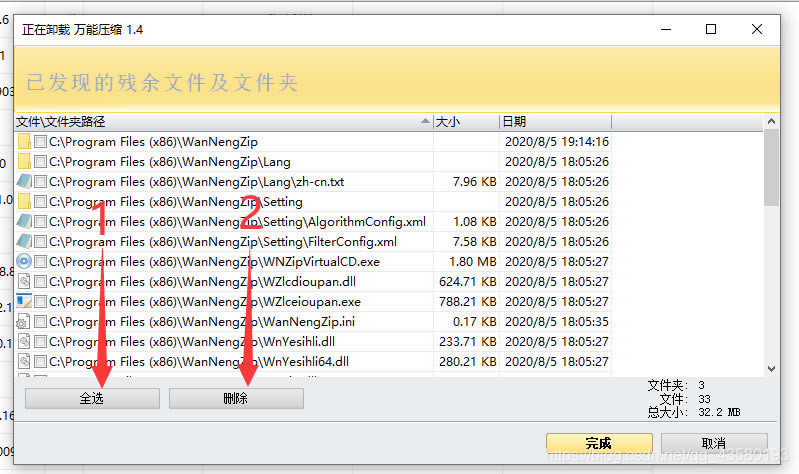Click the scrollbar down arrow
This screenshot has width=799, height=474.
coord(771,368)
